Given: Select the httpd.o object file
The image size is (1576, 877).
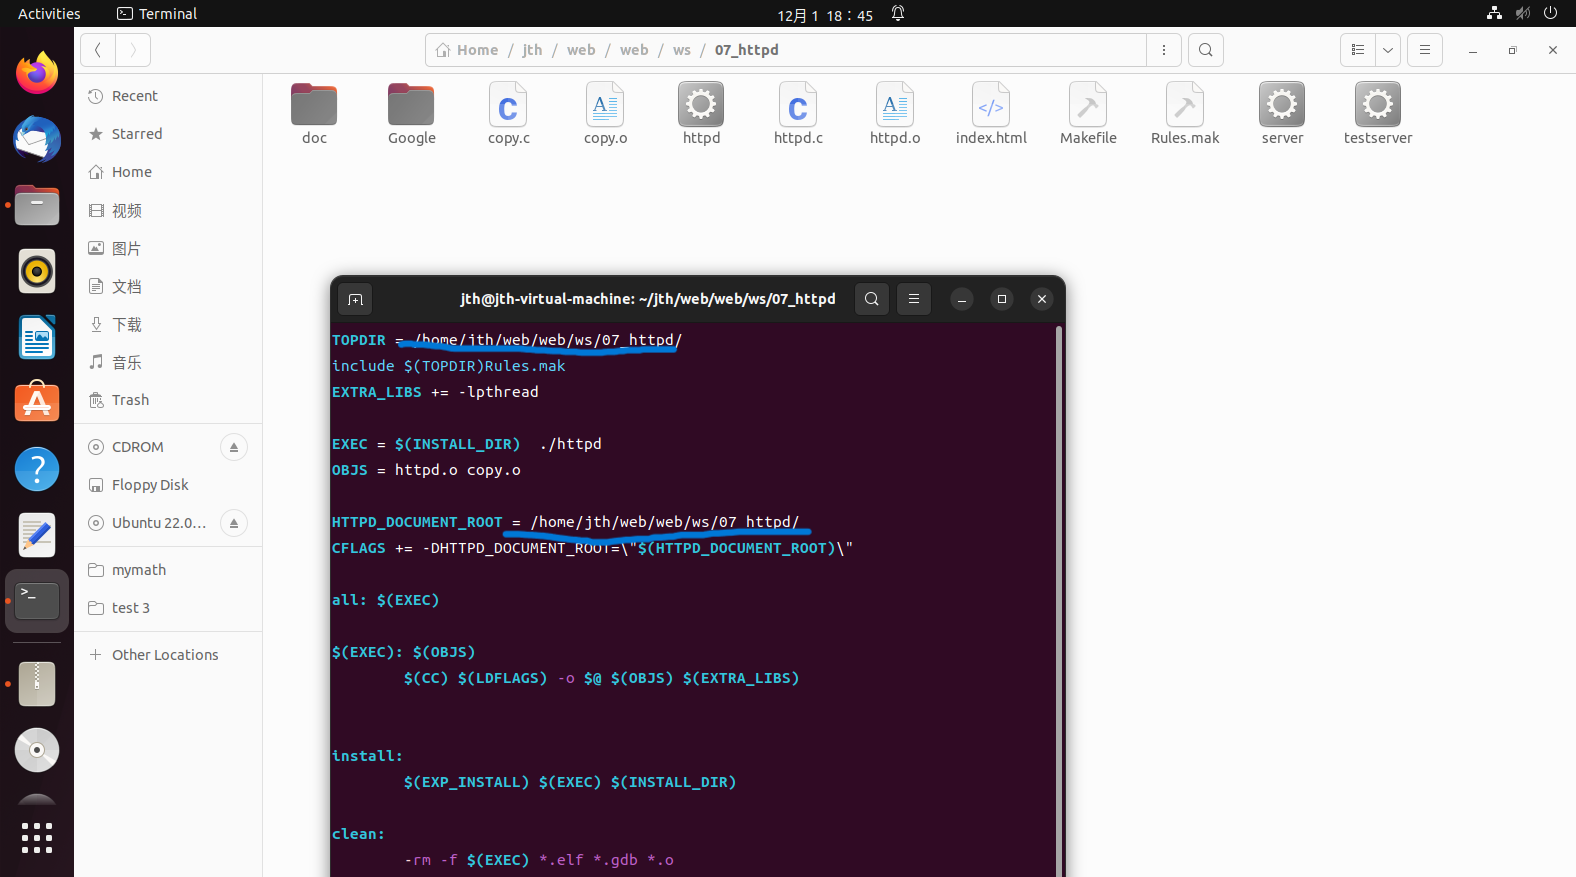Looking at the screenshot, I should click(x=895, y=115).
